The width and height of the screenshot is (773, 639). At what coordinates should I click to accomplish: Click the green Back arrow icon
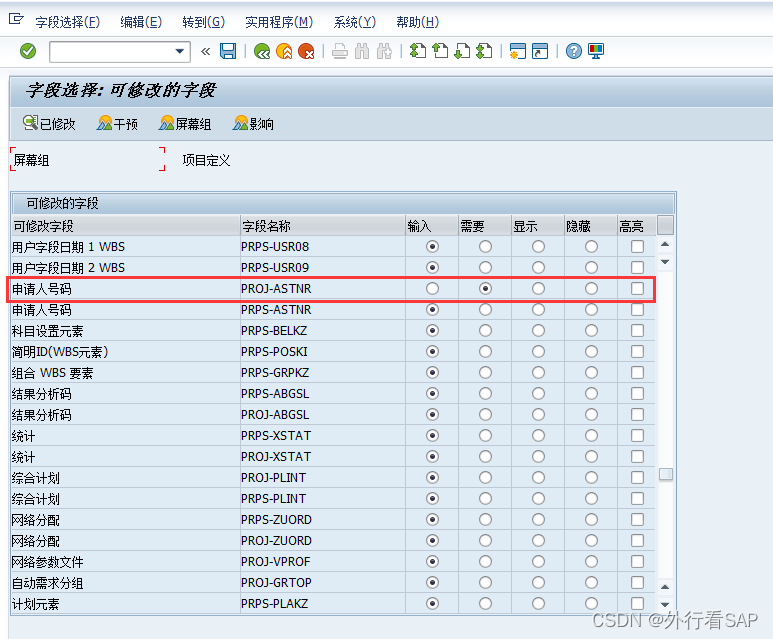(x=262, y=51)
